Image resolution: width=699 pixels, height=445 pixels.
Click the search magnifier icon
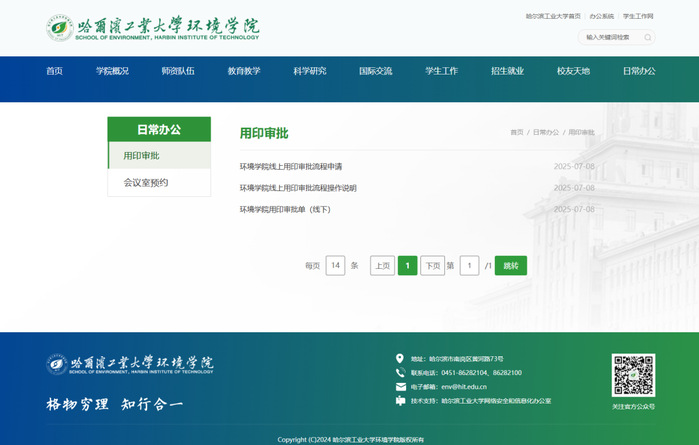coord(647,37)
